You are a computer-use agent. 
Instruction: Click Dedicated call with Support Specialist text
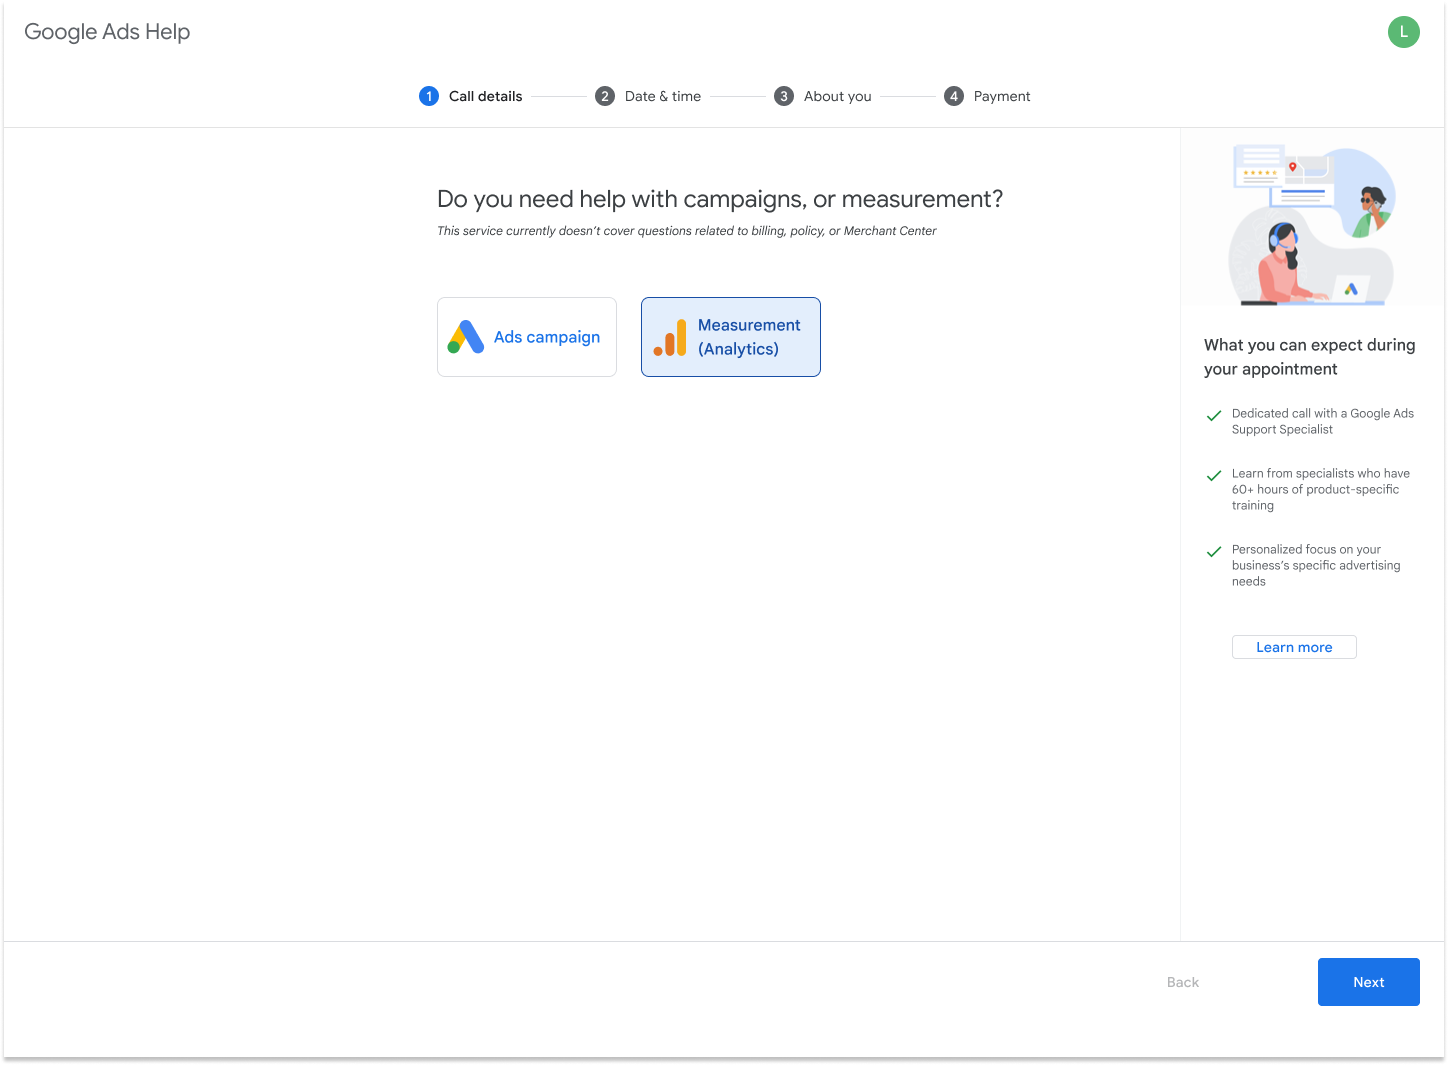pyautogui.click(x=1322, y=421)
